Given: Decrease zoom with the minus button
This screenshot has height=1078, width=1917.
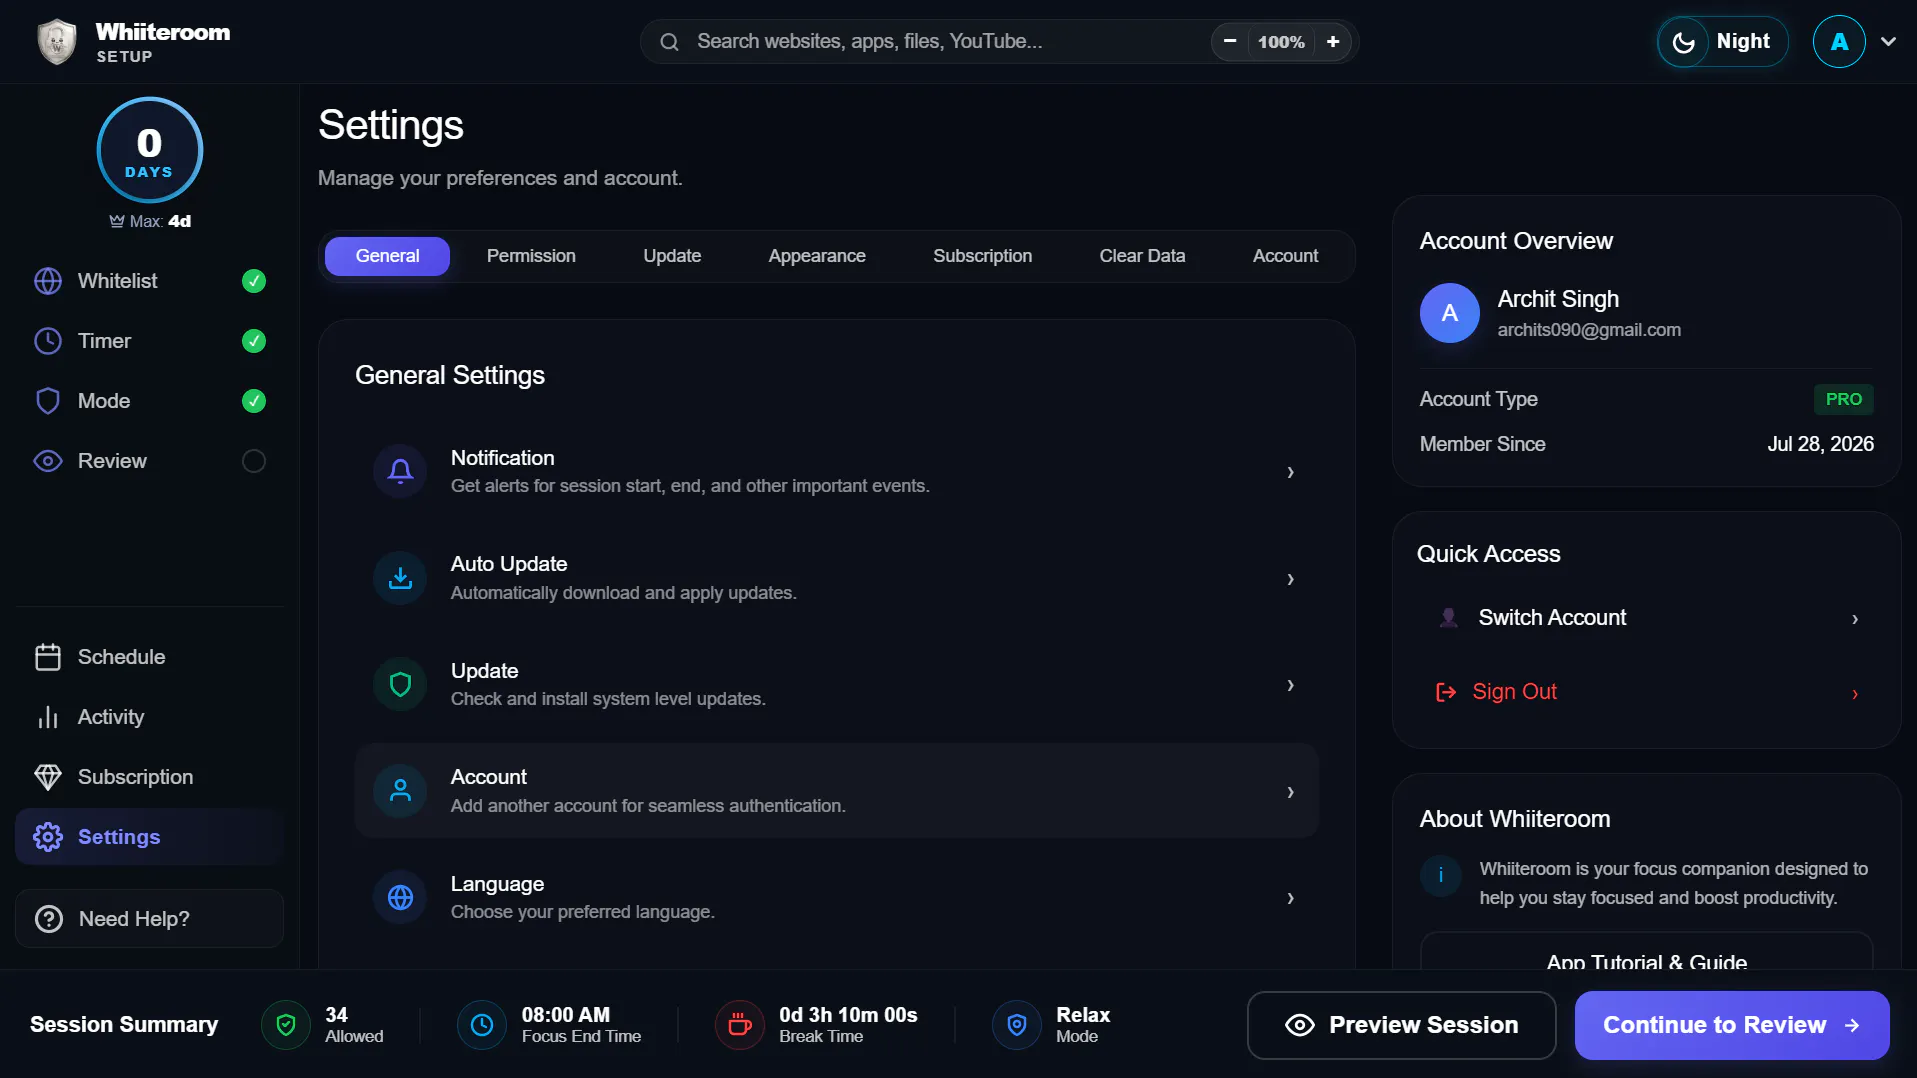Looking at the screenshot, I should 1230,42.
